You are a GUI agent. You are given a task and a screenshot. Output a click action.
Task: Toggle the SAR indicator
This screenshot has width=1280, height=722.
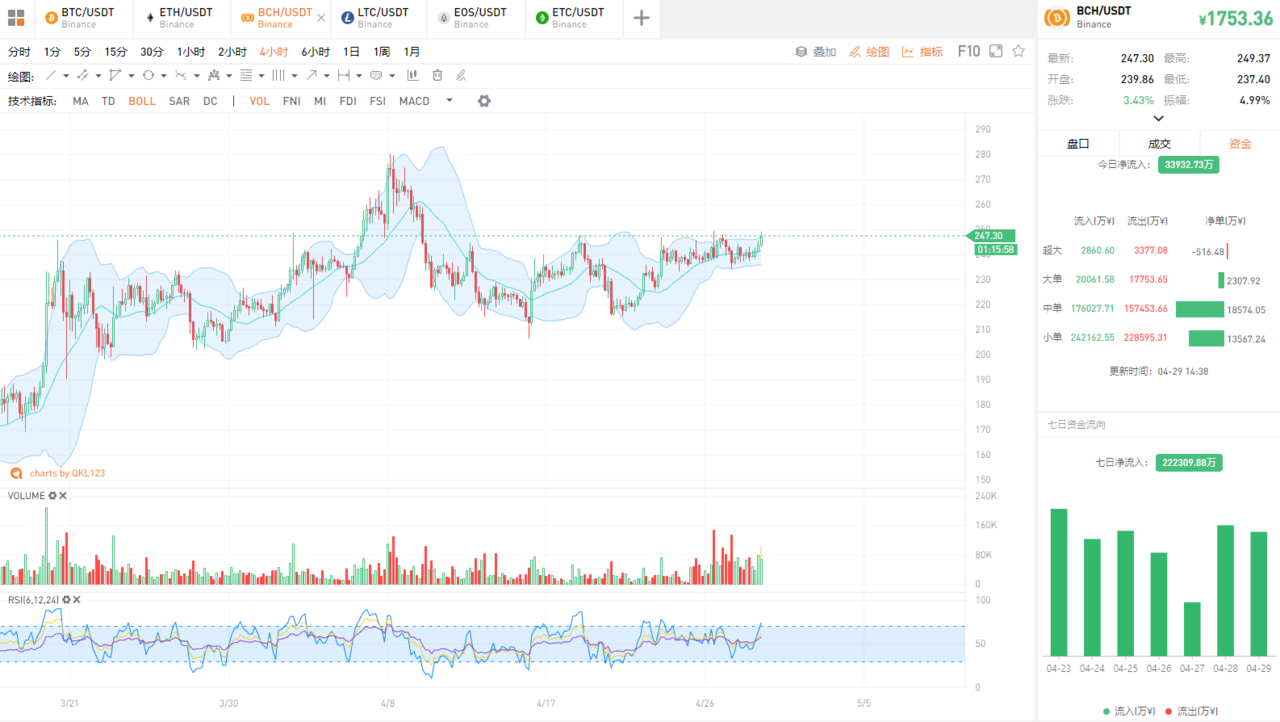pos(179,101)
